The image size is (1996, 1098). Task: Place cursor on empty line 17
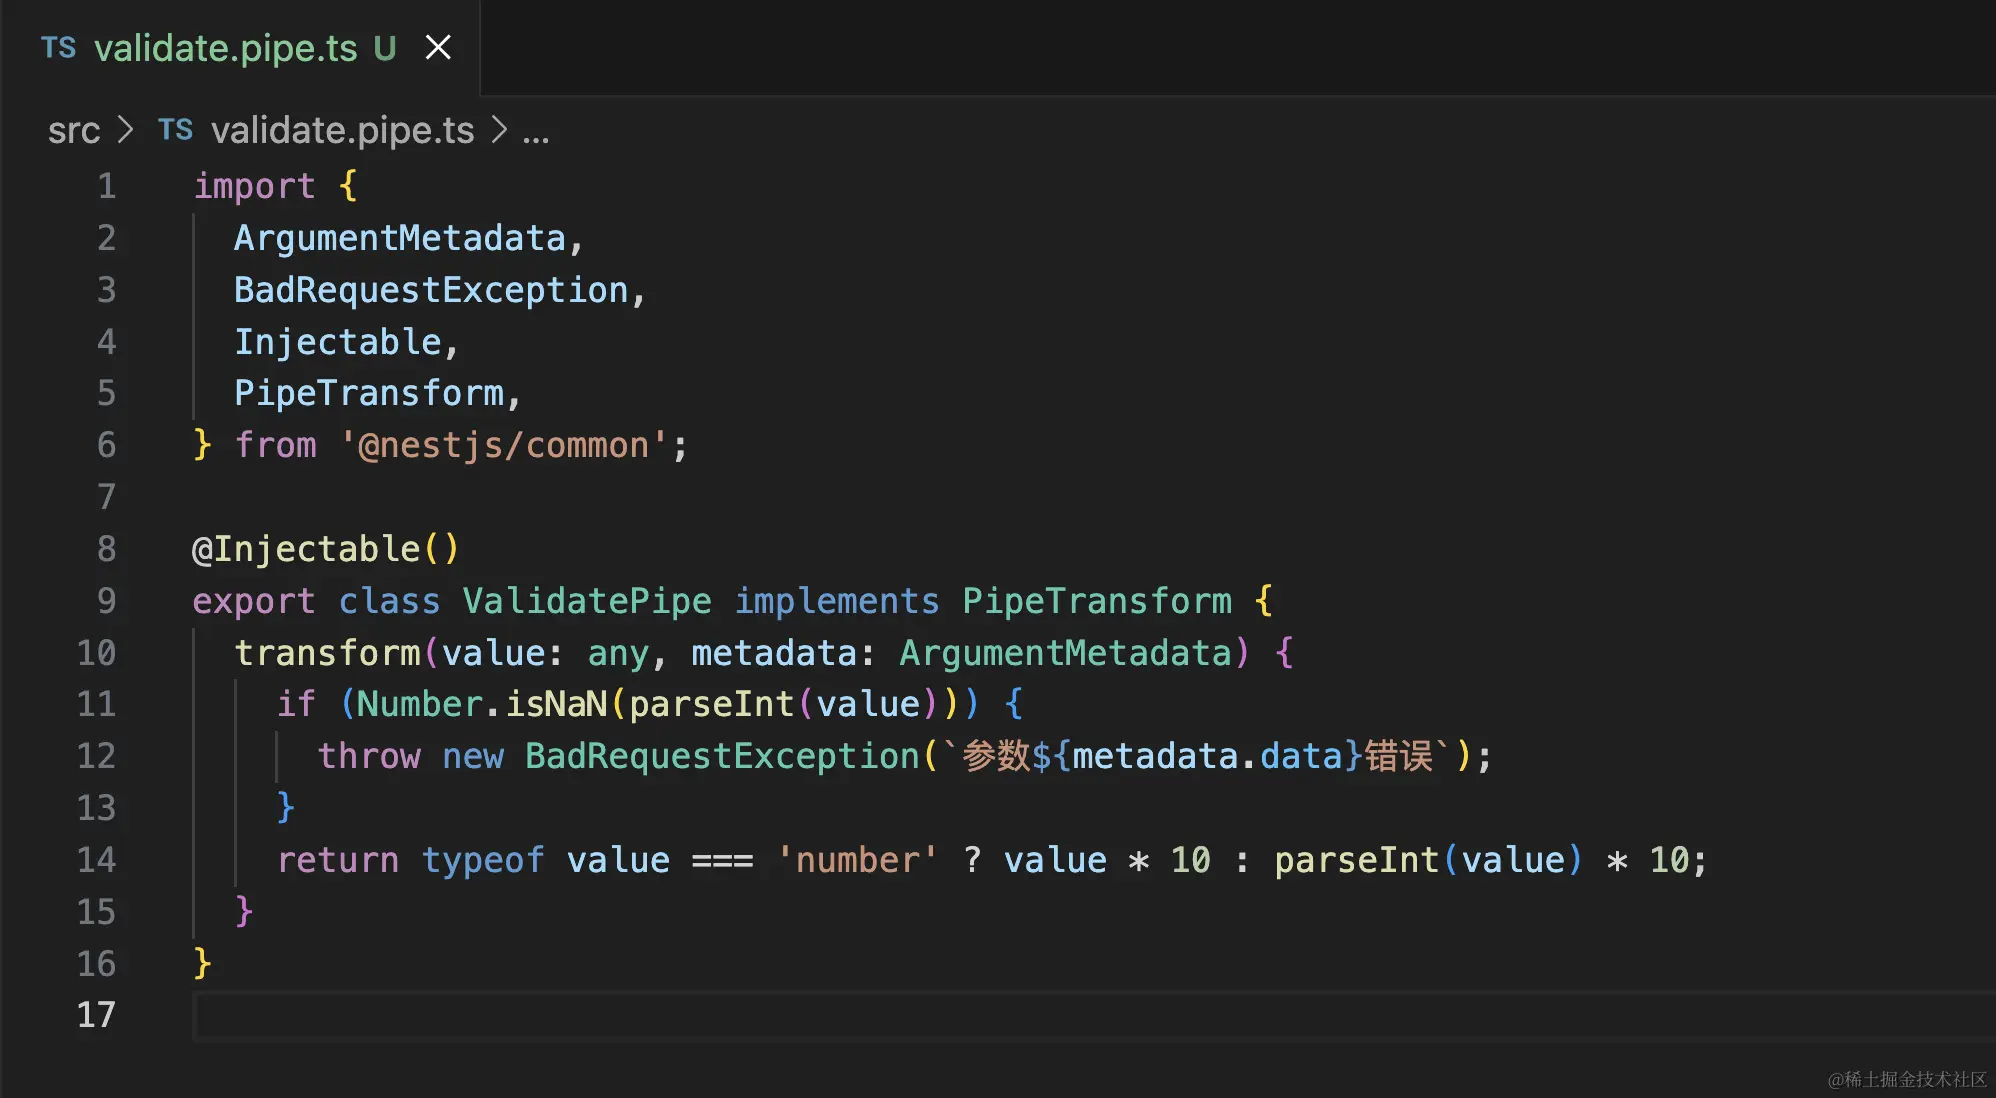(1094, 1016)
